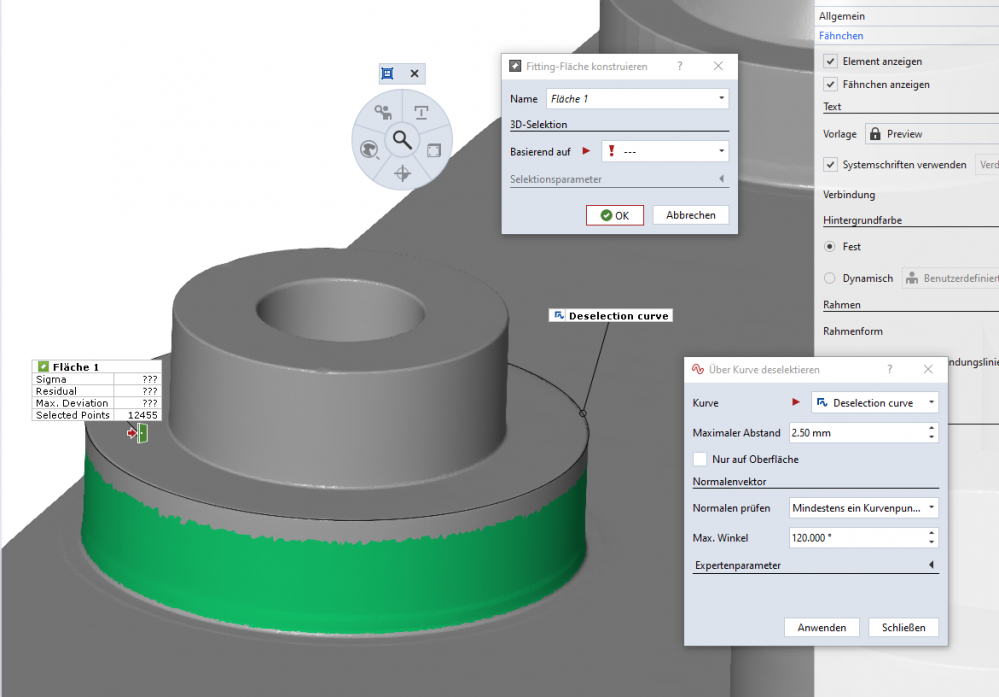Screen dimensions: 999x697
Task: Enable 'Nur auf Oberfläche' checkbox
Action: 700,459
